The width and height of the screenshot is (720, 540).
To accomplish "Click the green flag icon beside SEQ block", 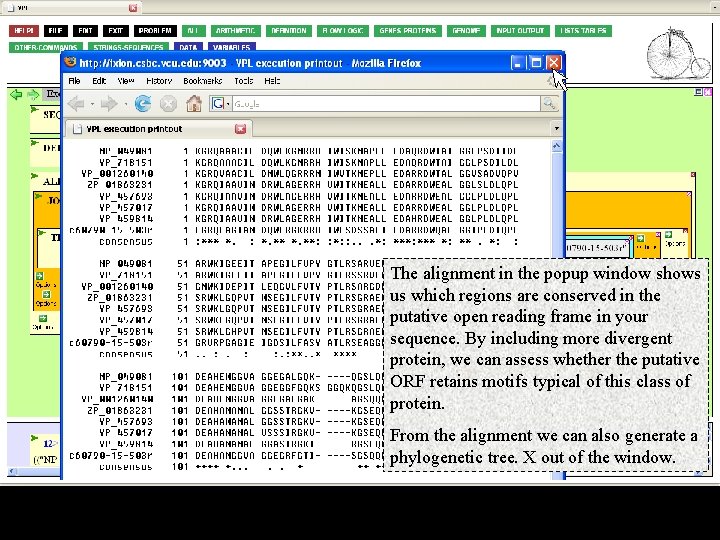I will (34, 110).
